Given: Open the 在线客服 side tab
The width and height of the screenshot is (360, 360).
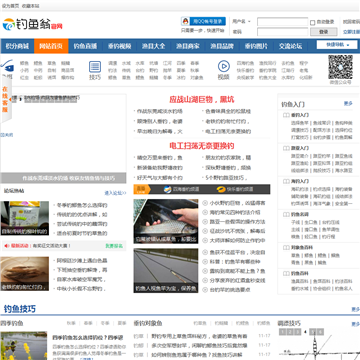Looking at the screenshot, I should pyautogui.click(x=5, y=99).
